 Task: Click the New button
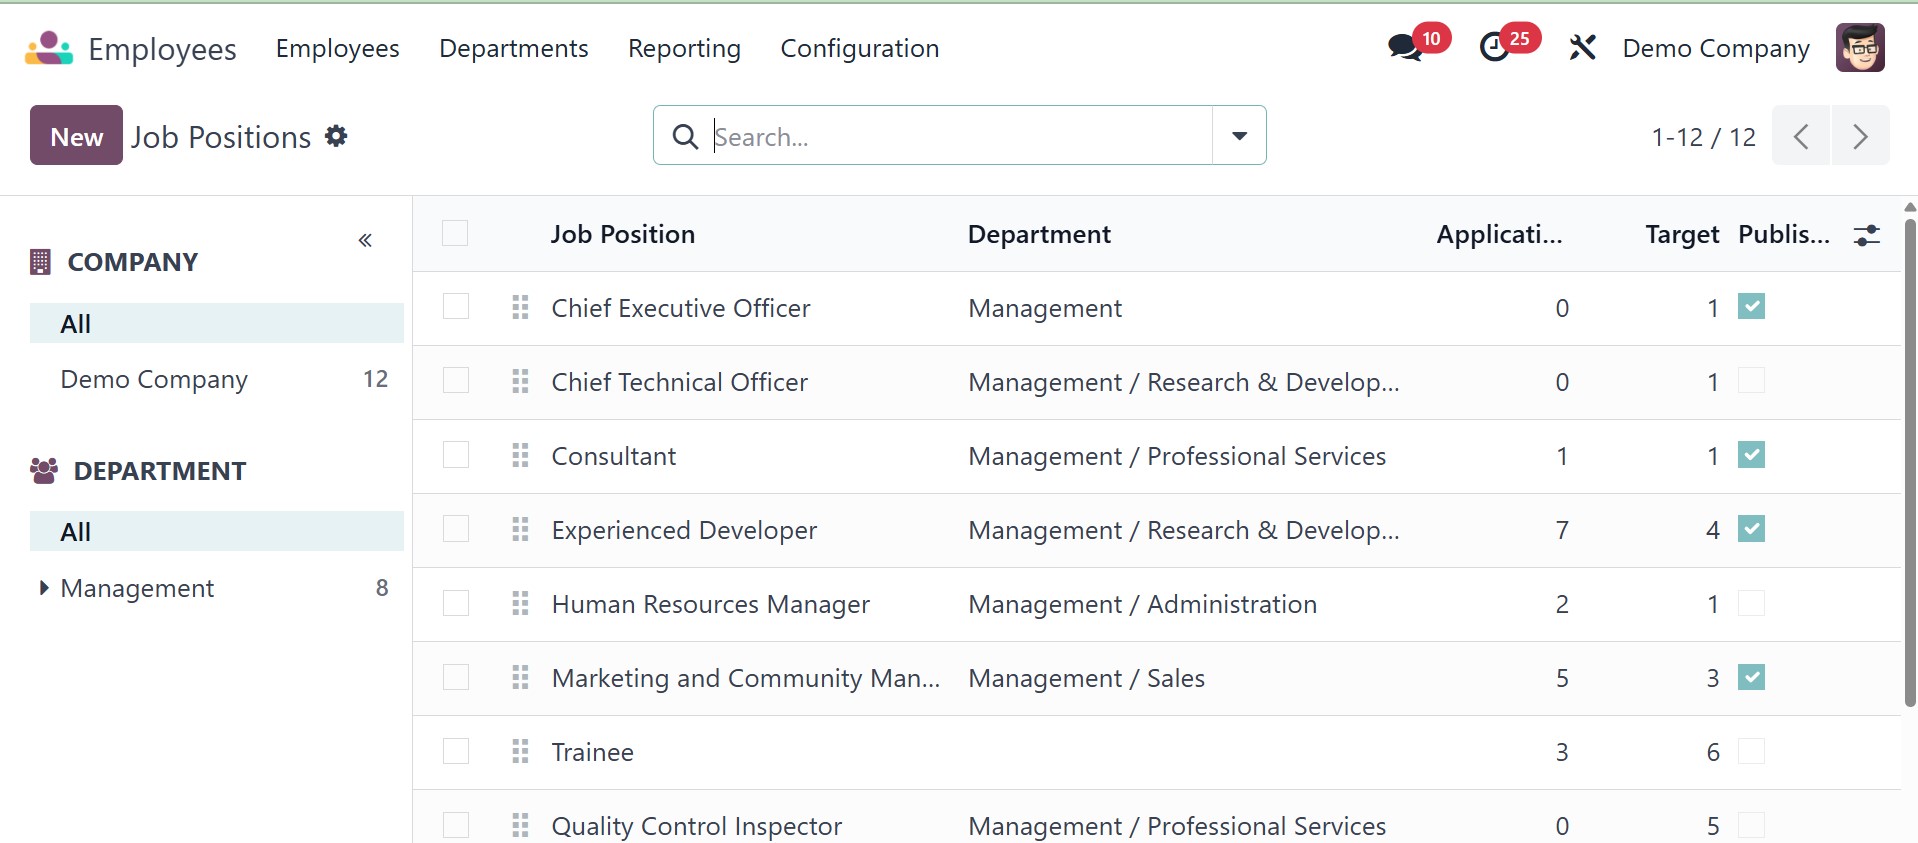(x=76, y=136)
